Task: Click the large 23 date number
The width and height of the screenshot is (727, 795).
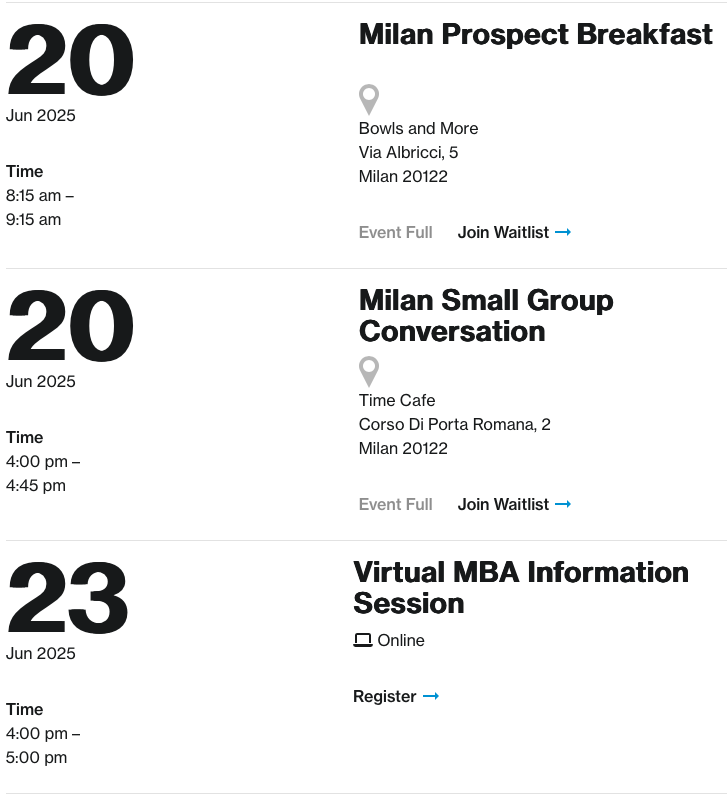Action: [x=67, y=598]
